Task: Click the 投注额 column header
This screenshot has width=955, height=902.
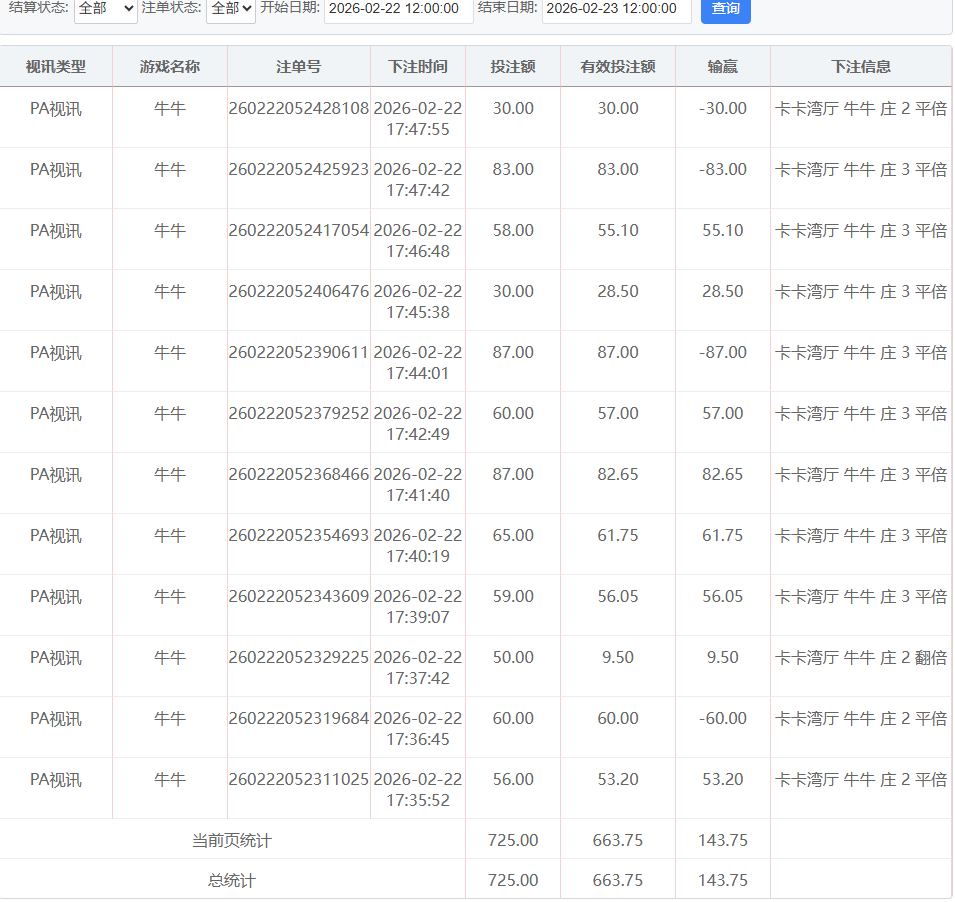Action: (512, 67)
